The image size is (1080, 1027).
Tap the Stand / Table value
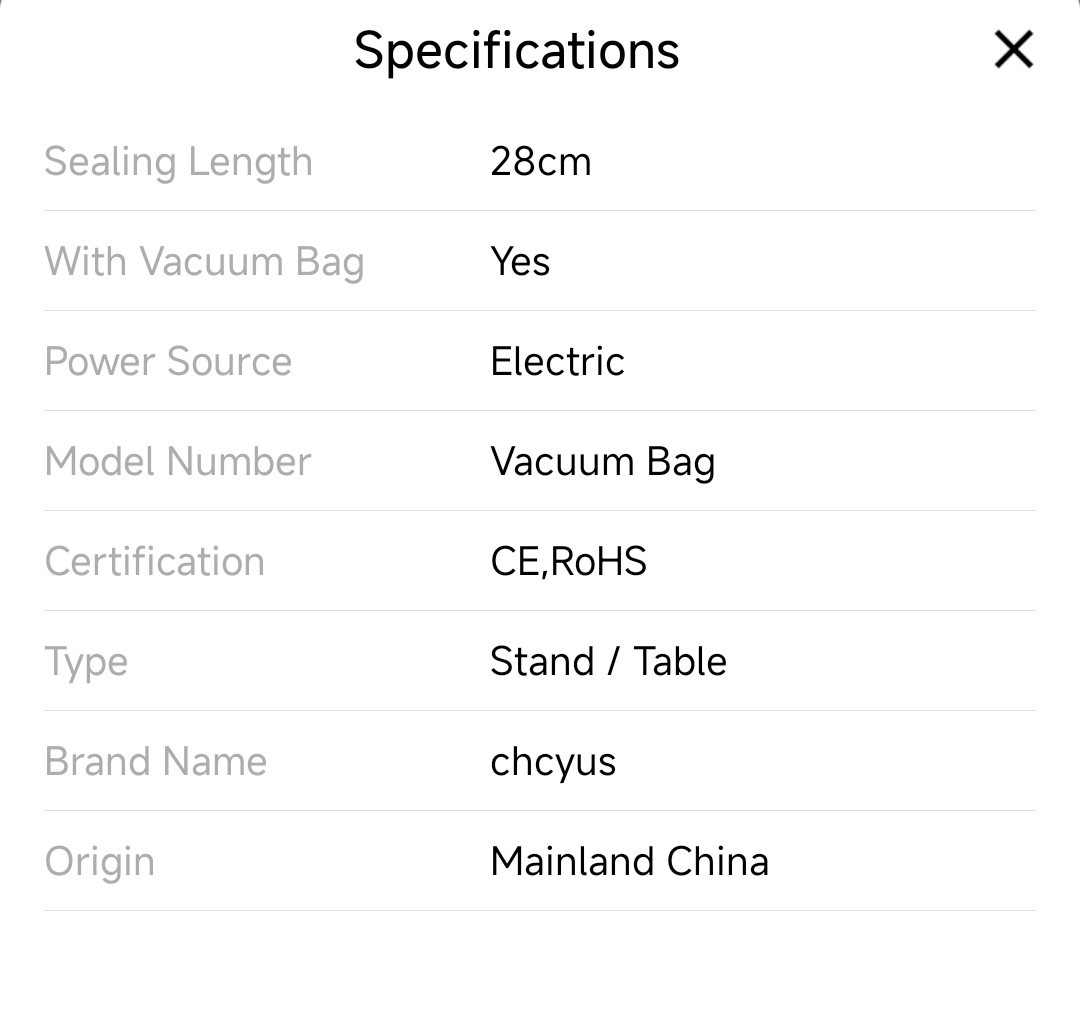point(608,662)
